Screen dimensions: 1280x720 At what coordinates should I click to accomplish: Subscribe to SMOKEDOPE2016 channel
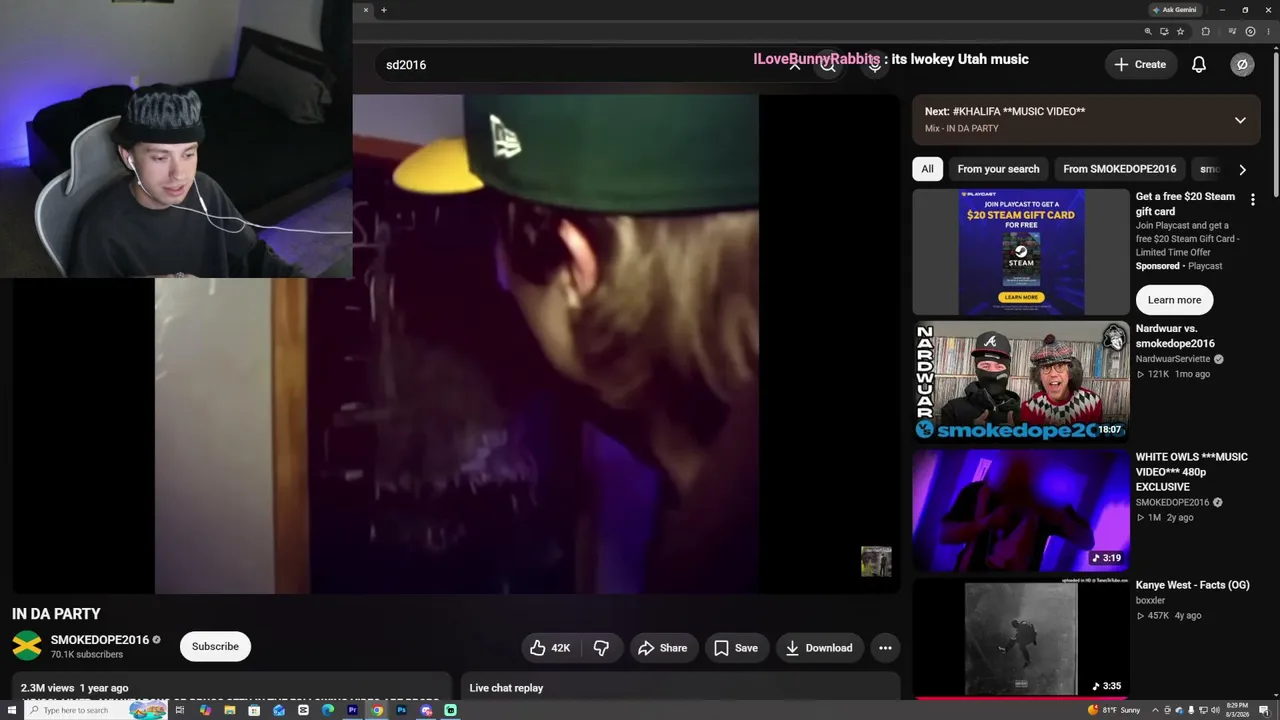point(215,646)
